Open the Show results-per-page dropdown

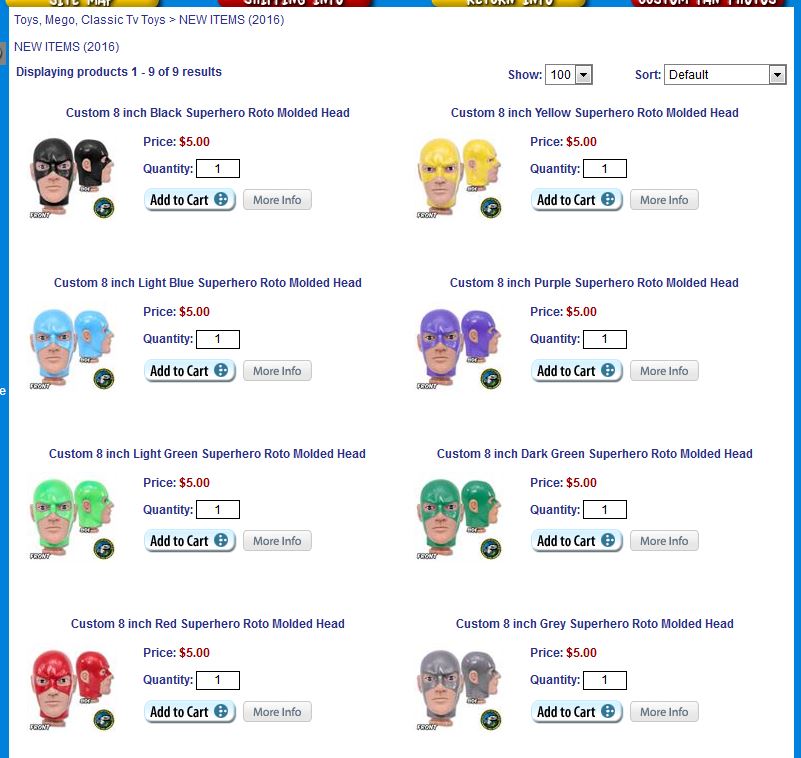tap(569, 75)
